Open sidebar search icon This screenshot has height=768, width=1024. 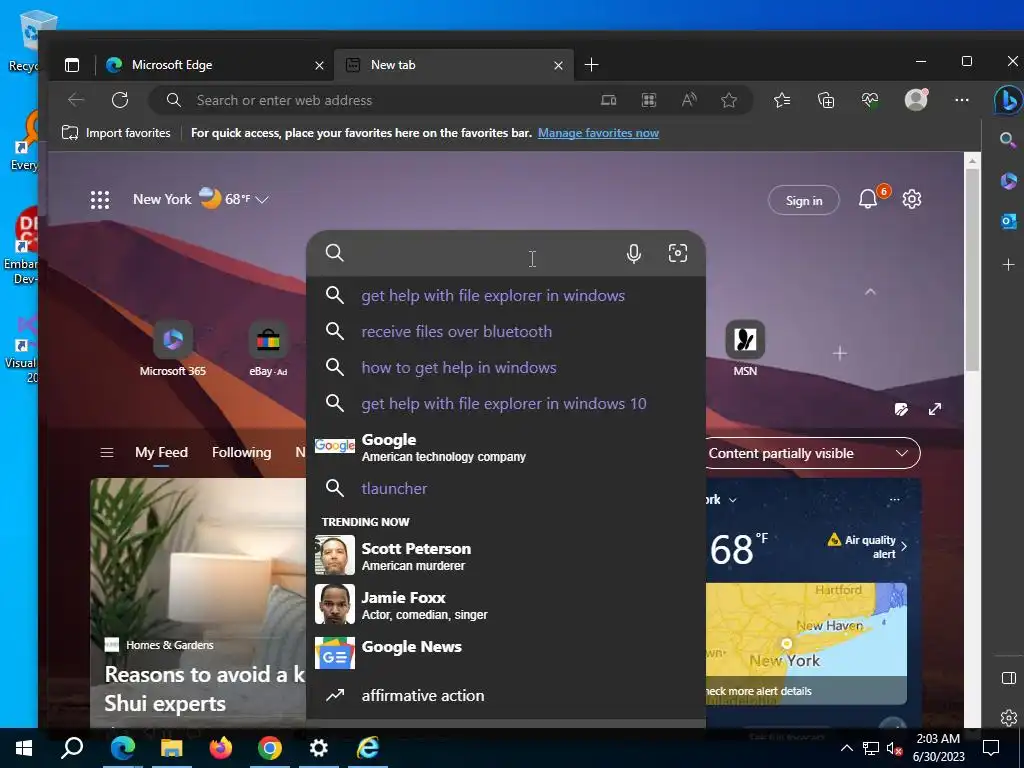1008,140
